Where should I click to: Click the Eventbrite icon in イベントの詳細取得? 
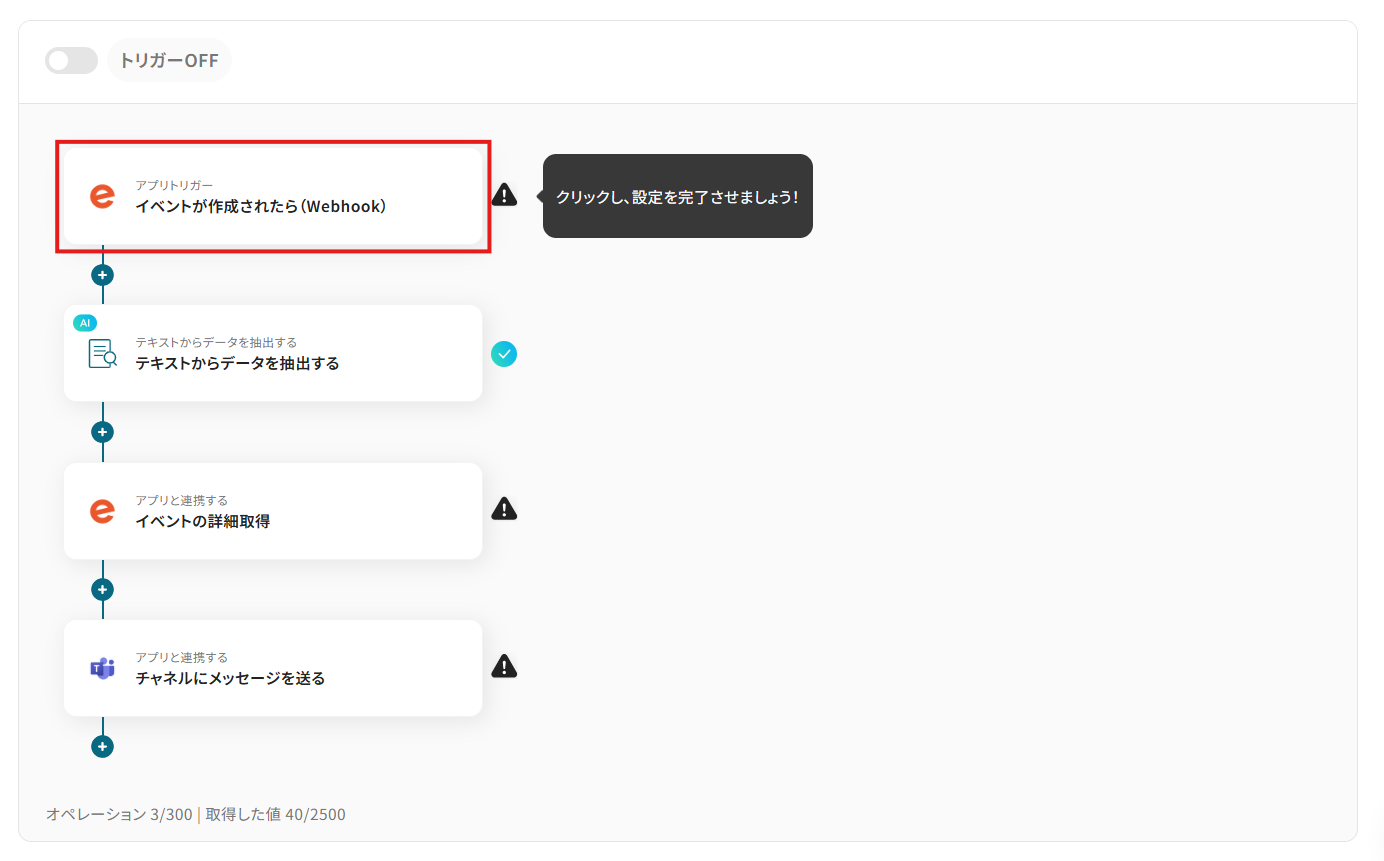(x=102, y=511)
